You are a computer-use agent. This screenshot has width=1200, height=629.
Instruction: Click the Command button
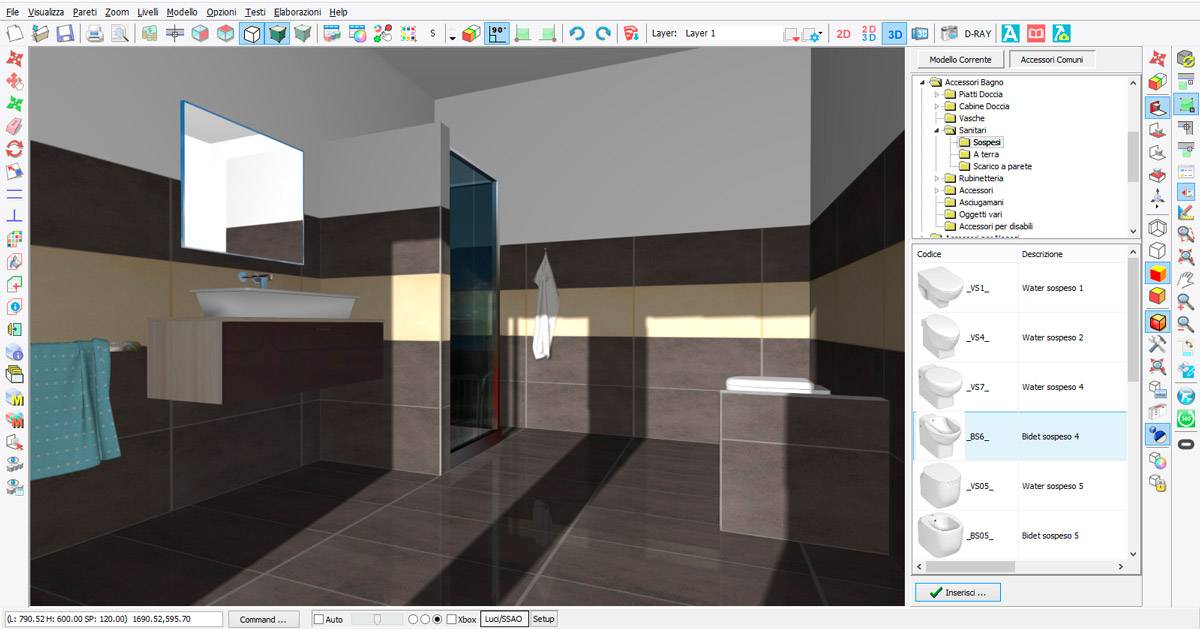pyautogui.click(x=264, y=619)
